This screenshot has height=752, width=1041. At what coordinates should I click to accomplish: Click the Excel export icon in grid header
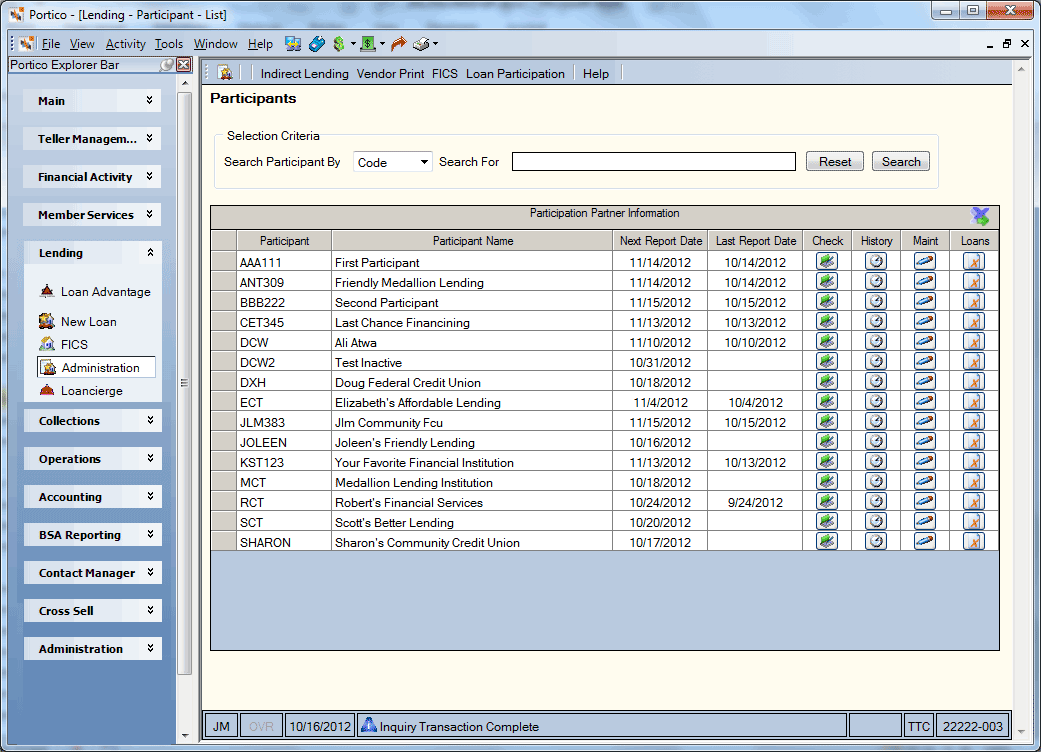980,216
